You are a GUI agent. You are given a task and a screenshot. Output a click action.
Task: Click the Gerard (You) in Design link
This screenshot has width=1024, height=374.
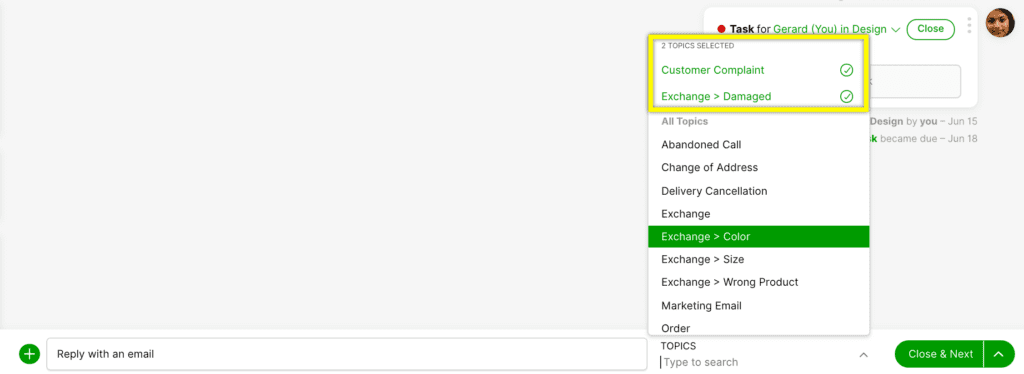click(830, 29)
